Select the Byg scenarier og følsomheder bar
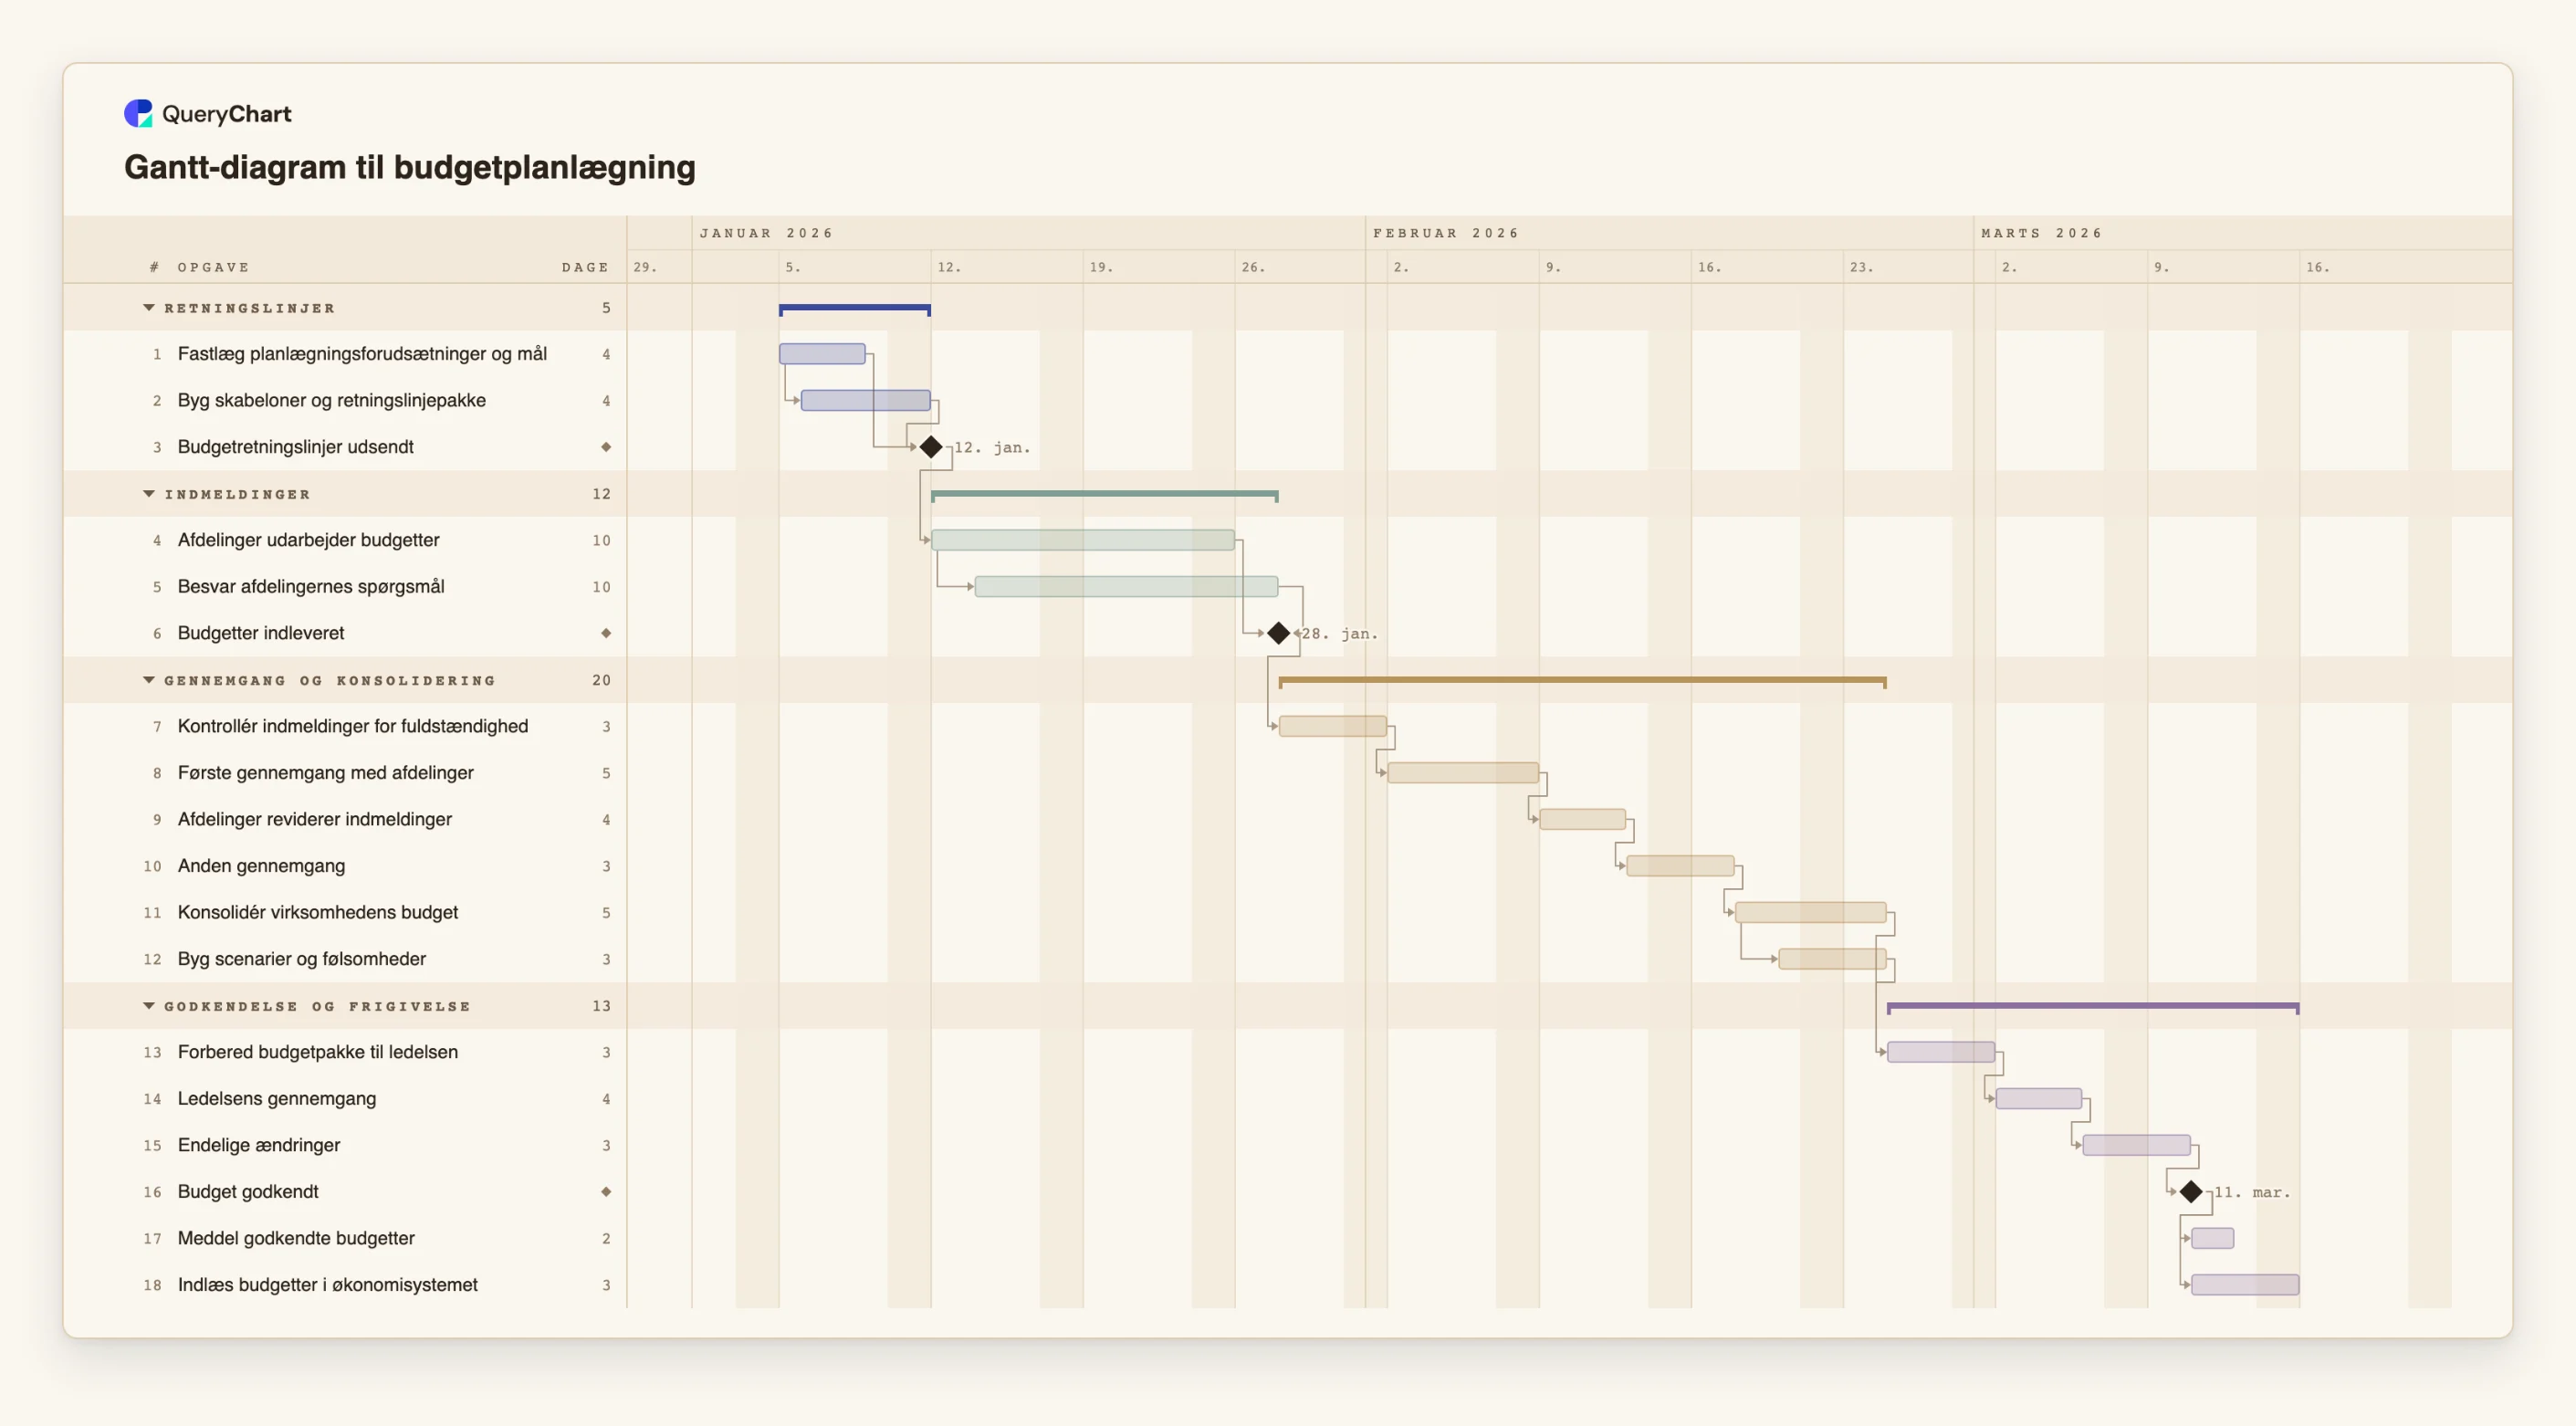Image resolution: width=2576 pixels, height=1426 pixels. click(1833, 959)
